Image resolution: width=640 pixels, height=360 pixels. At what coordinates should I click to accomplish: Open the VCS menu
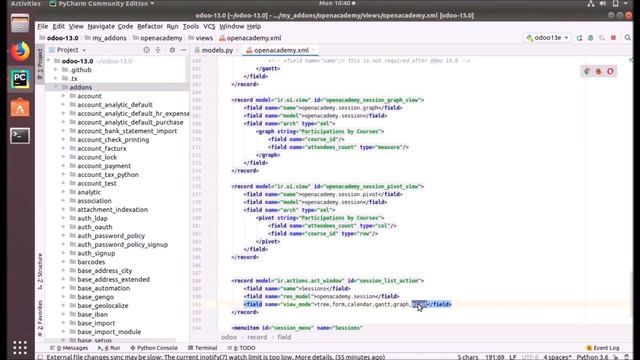(209, 26)
